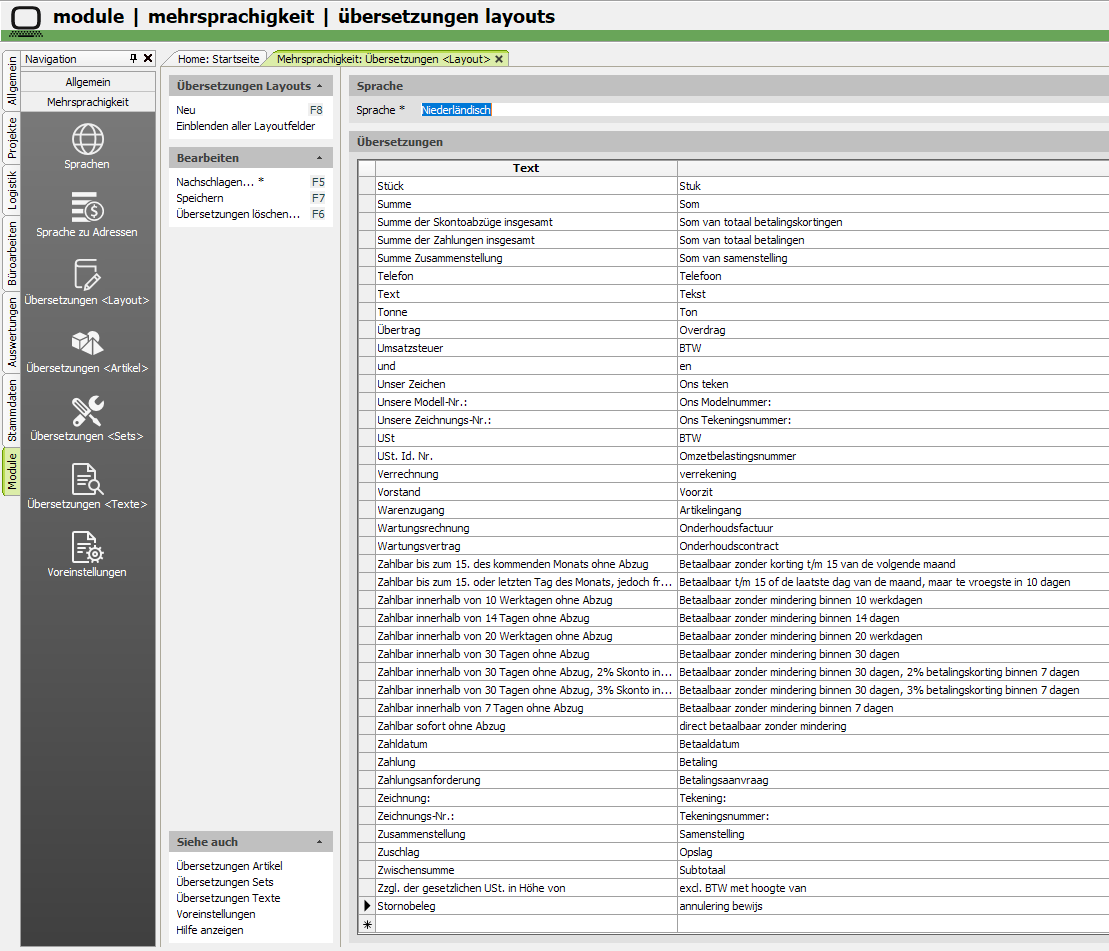Select the 'Wartungsvertrag' text cell
The width and height of the screenshot is (1109, 951).
click(x=526, y=546)
